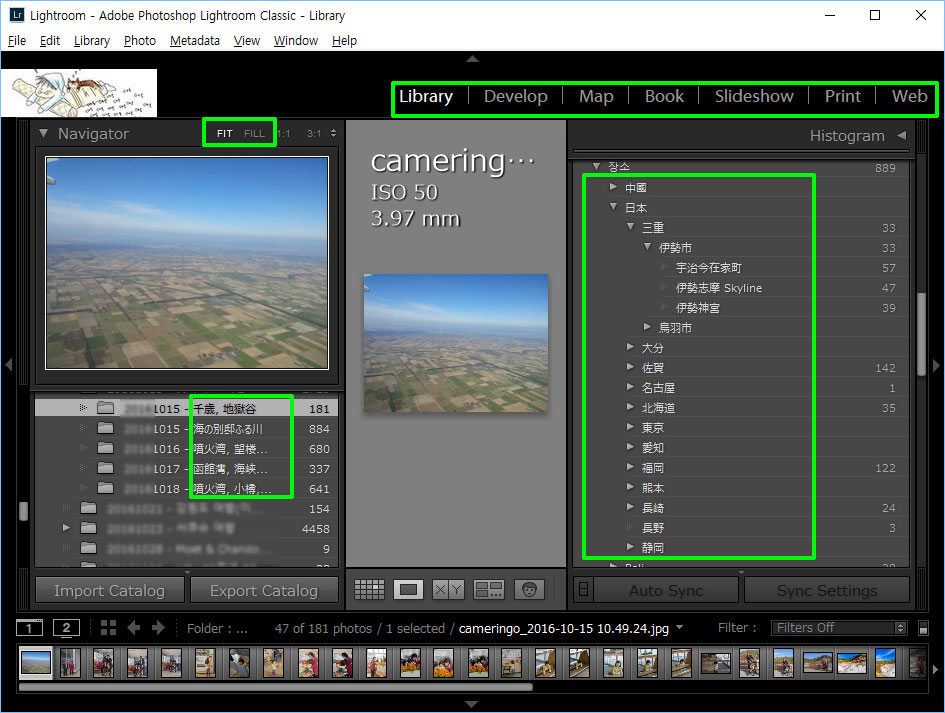Switch to the Develop module
The height and width of the screenshot is (713, 945).
pyautogui.click(x=515, y=96)
